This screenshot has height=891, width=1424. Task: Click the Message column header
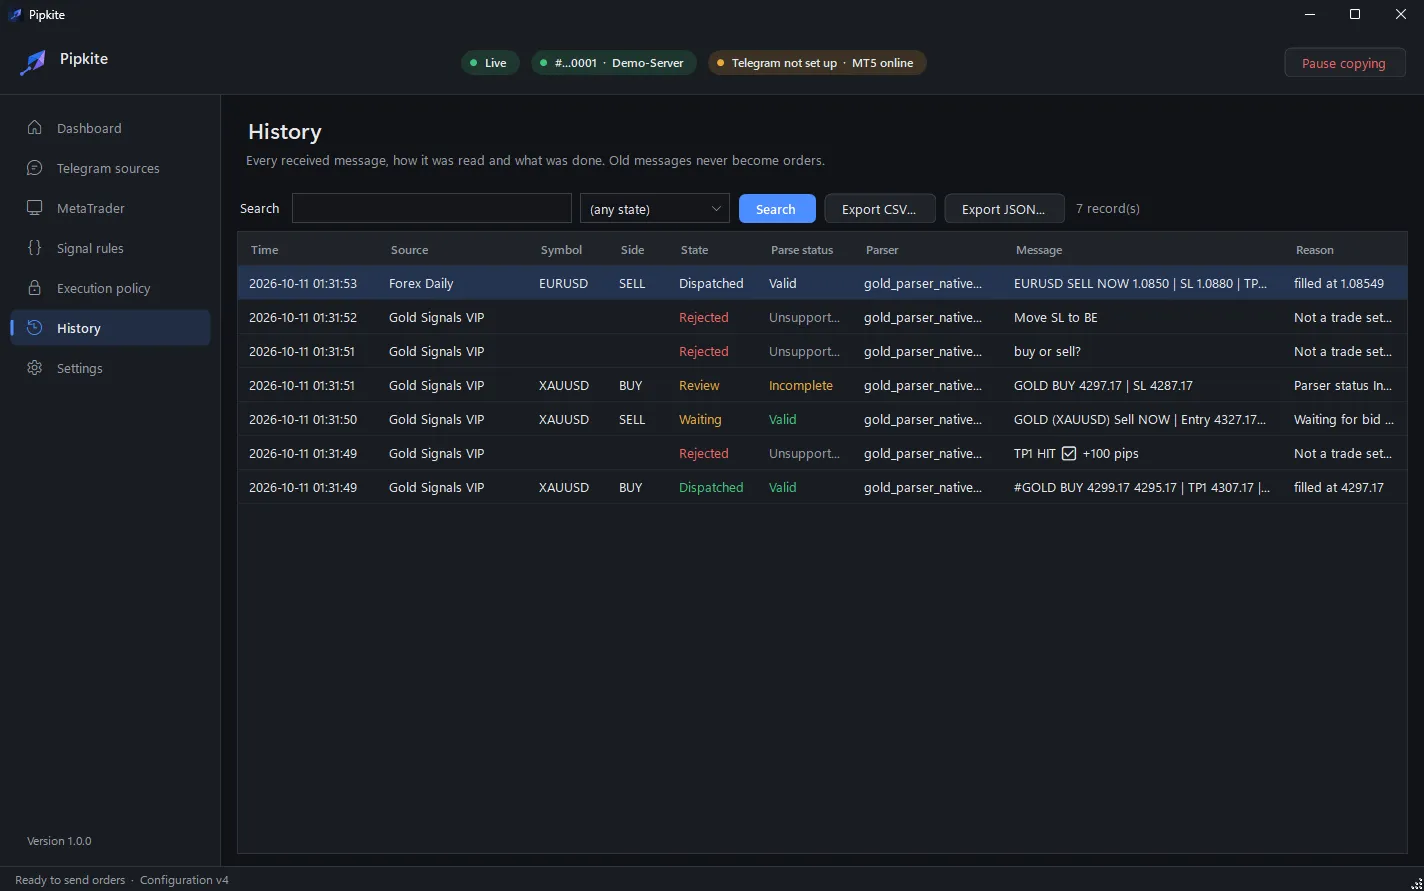[1039, 250]
